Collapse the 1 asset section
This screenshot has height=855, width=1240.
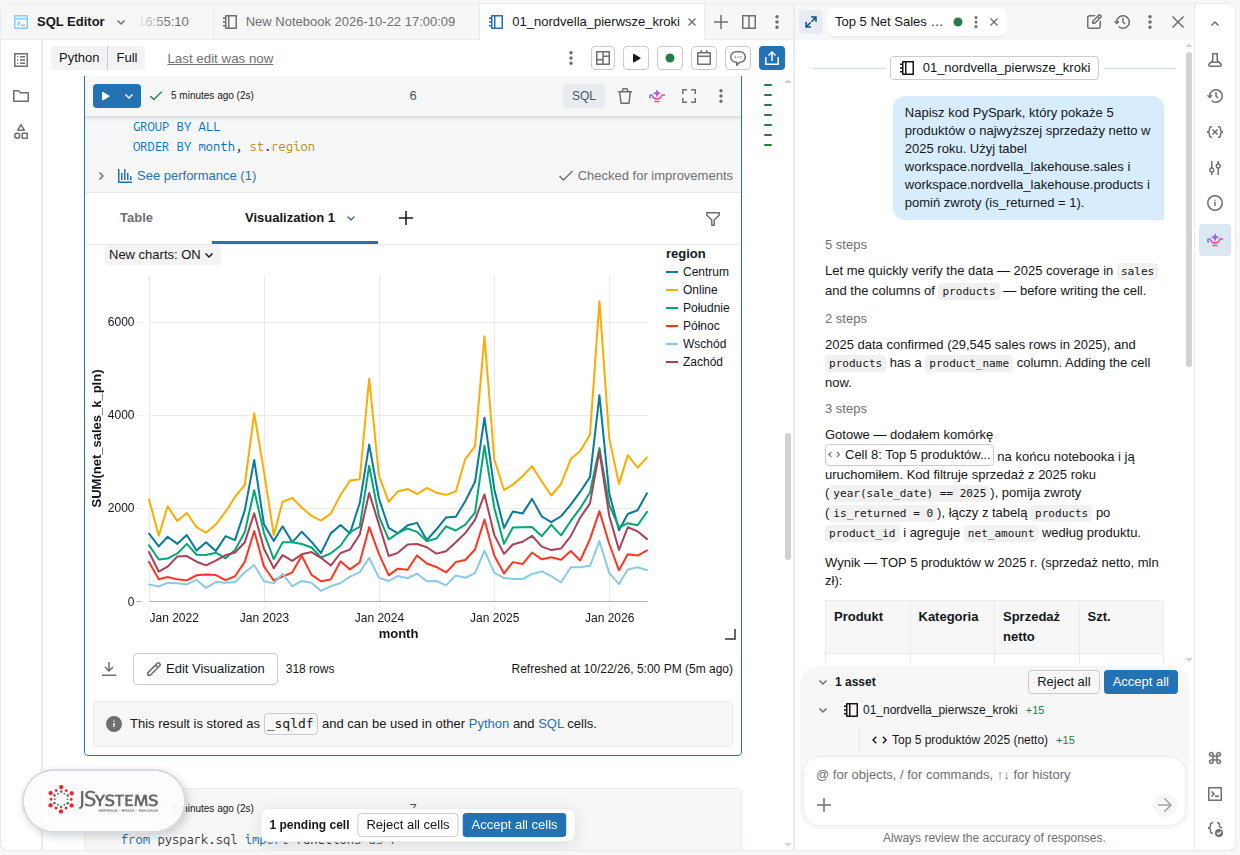coord(823,682)
